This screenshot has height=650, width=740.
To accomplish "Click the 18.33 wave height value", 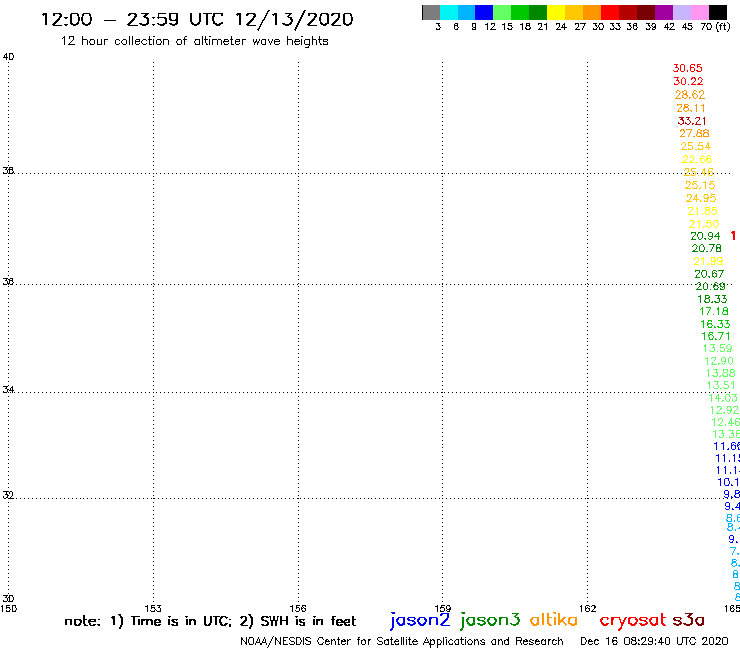I will [712, 299].
